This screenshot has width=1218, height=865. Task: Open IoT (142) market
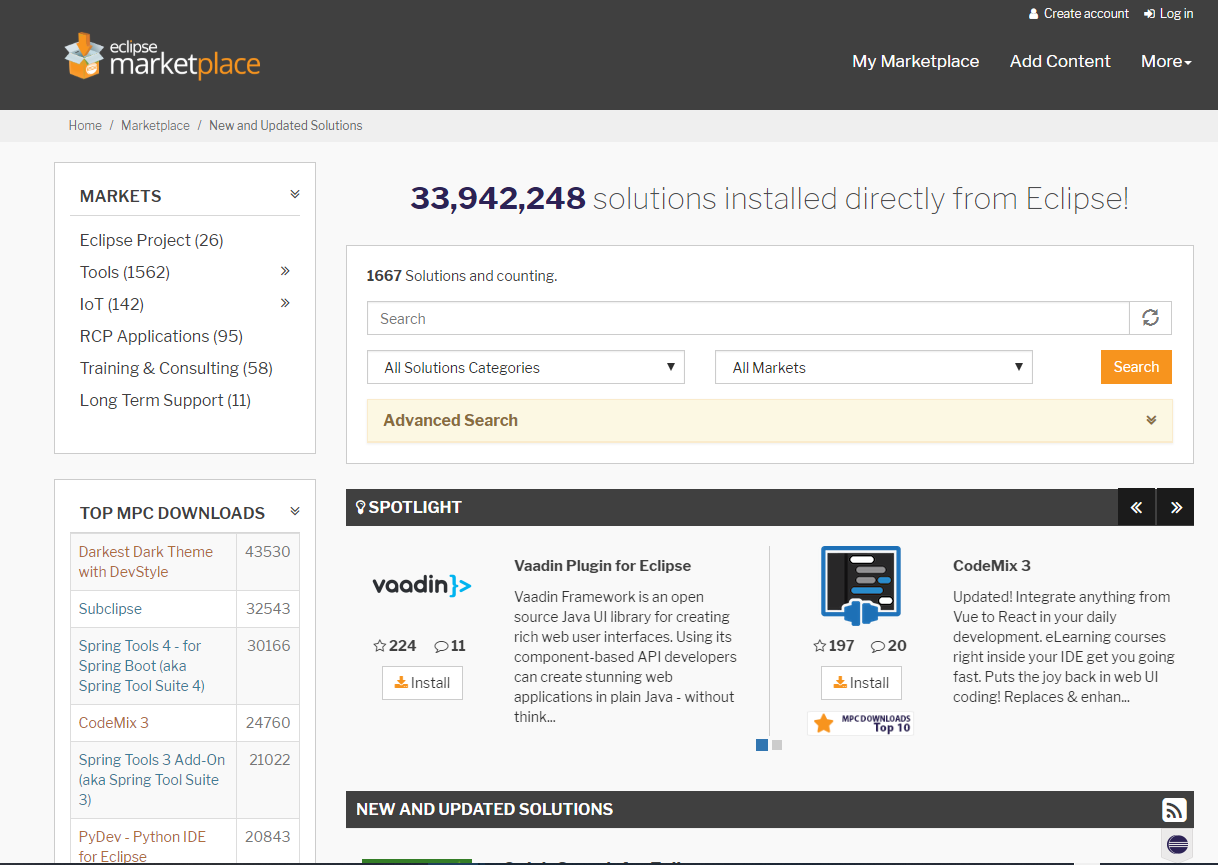pyautogui.click(x=112, y=304)
